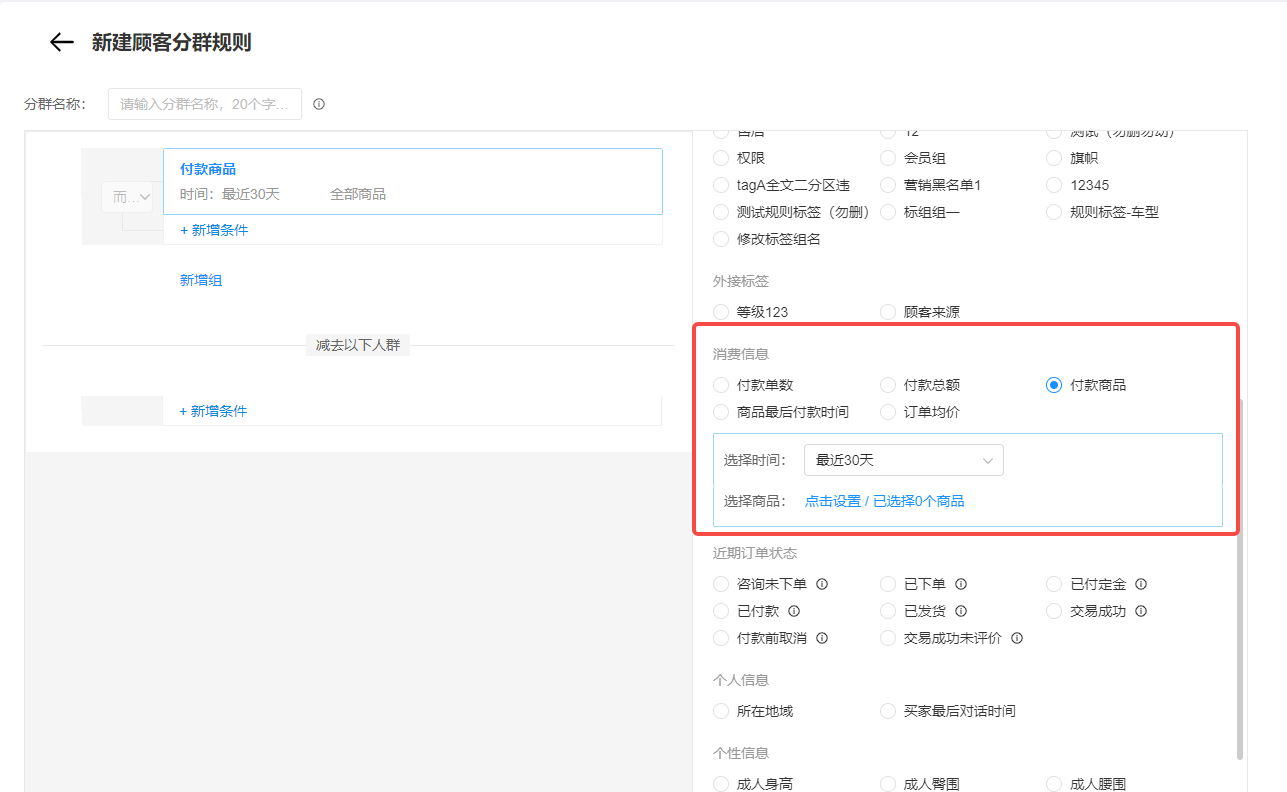Click 新增条件 under the 付款商品 card

tap(214, 230)
